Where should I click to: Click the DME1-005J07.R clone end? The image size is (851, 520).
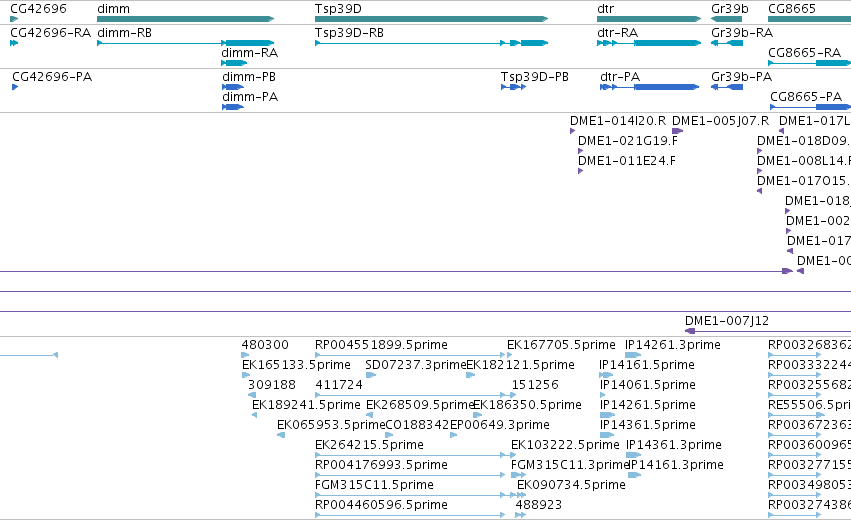pos(677,131)
